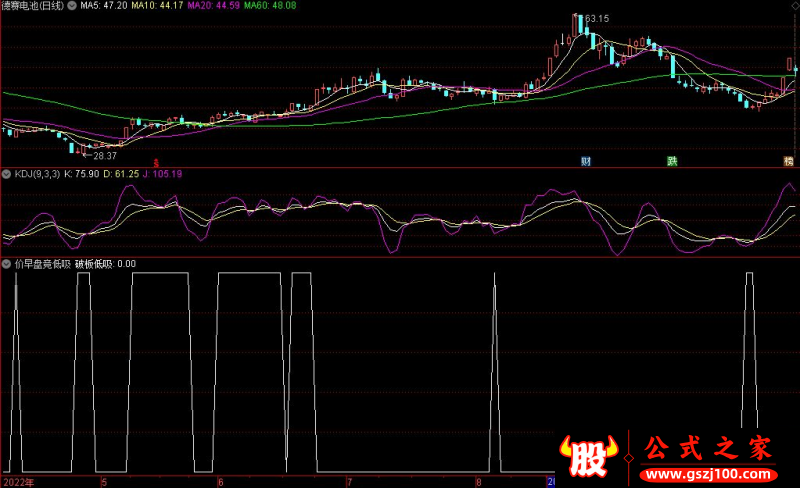Screen dimensions: 800x488
Task: Click the red $ dividend marker
Action: [x=155, y=161]
